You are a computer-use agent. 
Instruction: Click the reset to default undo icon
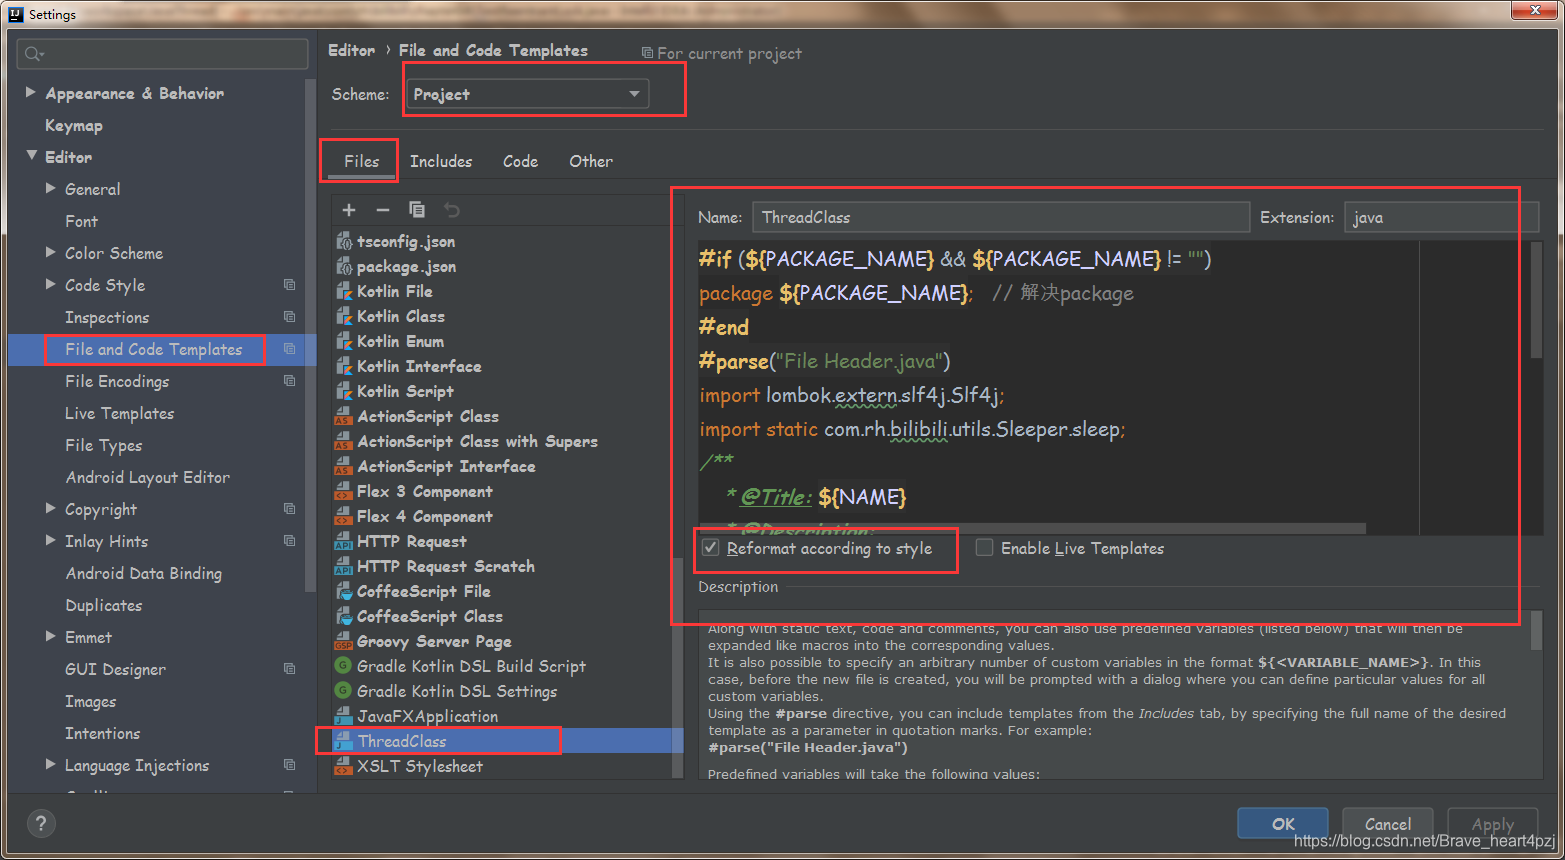coord(452,210)
